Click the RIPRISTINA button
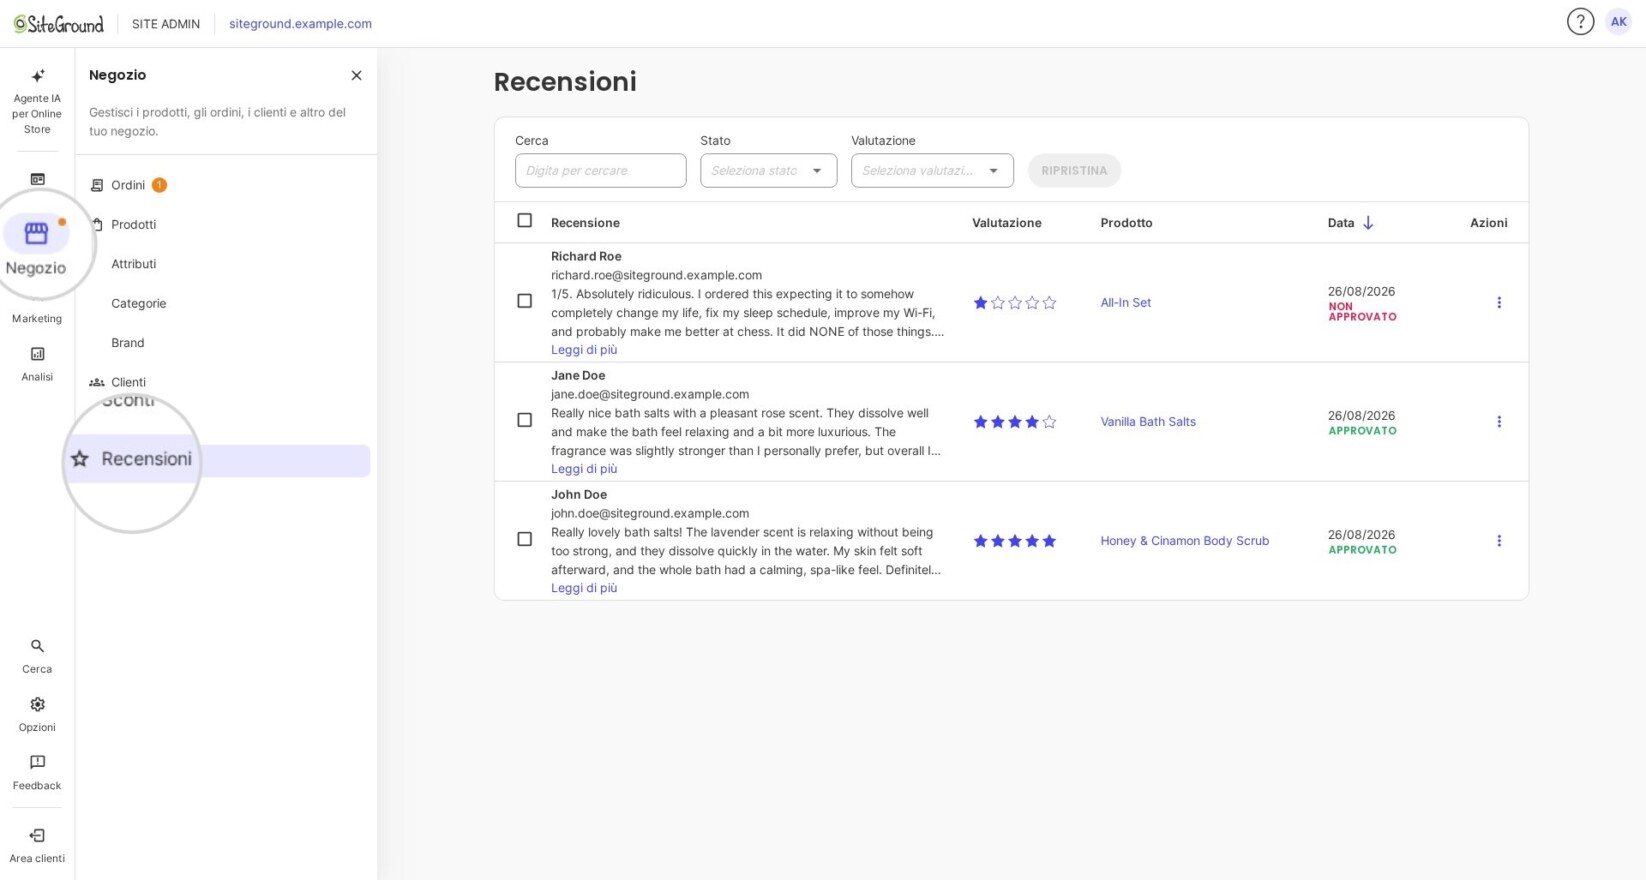Image resolution: width=1646 pixels, height=880 pixels. click(1074, 171)
